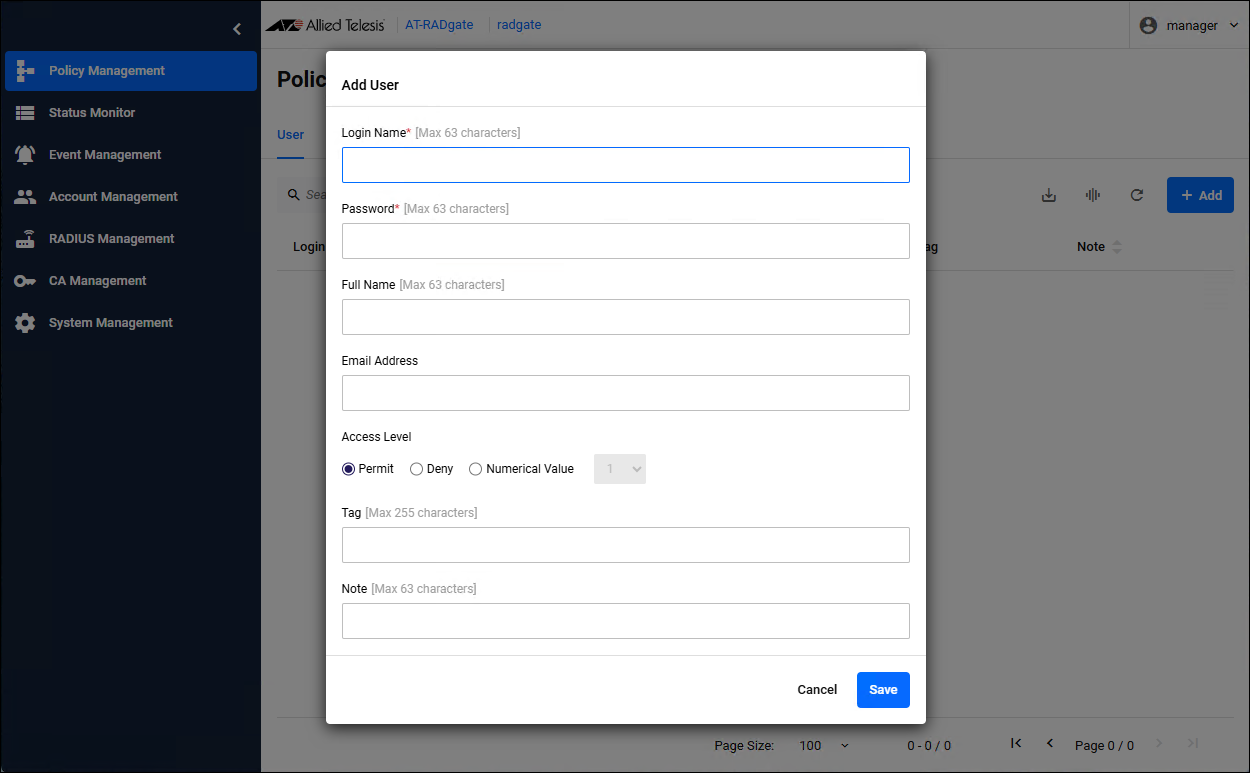Click the System Management gear icon

[26, 323]
